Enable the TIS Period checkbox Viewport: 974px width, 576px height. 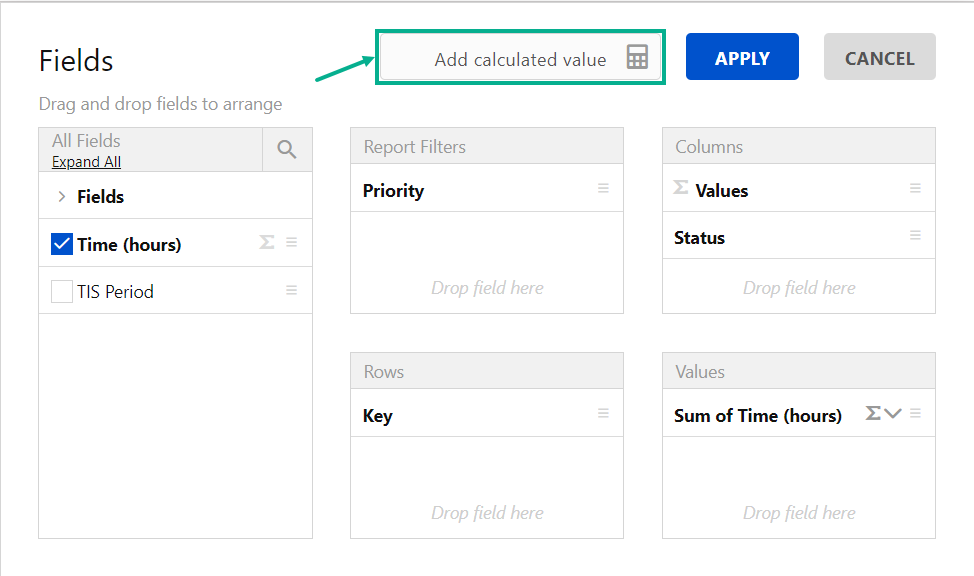(x=61, y=292)
